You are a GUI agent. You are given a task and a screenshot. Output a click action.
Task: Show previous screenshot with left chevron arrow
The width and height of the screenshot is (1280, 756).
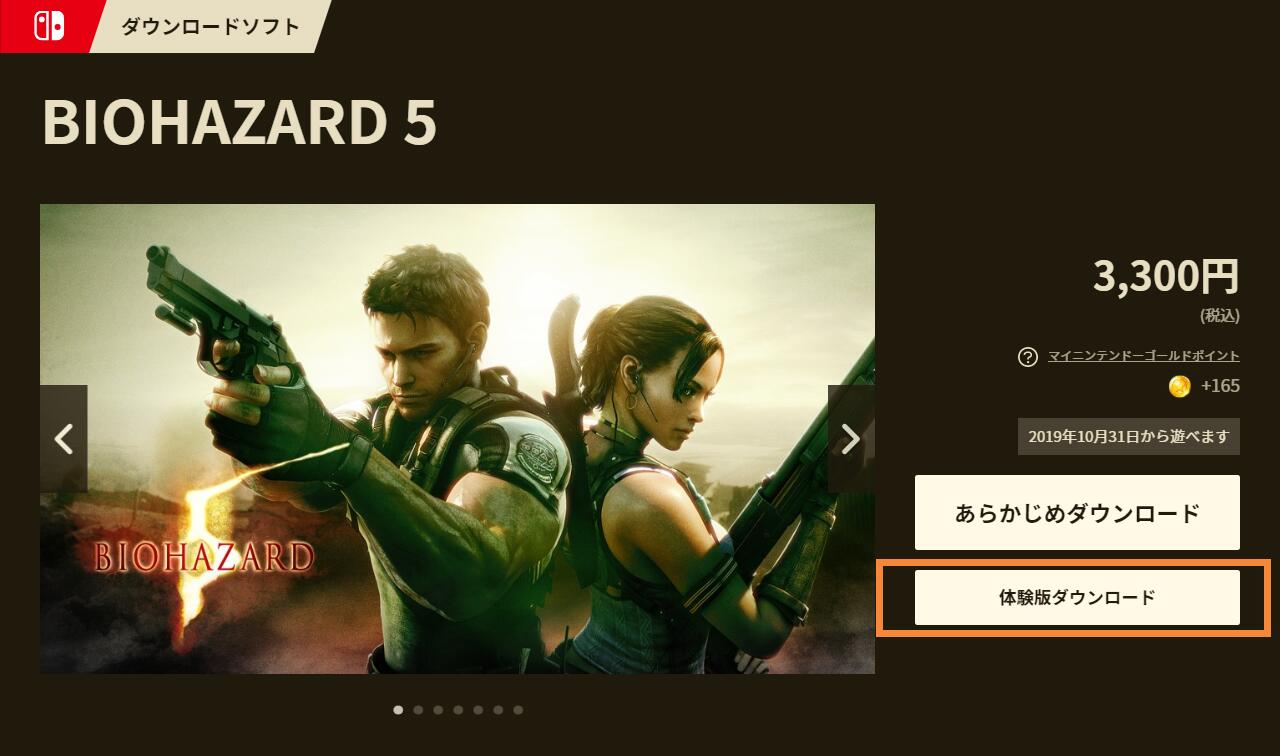pos(64,438)
